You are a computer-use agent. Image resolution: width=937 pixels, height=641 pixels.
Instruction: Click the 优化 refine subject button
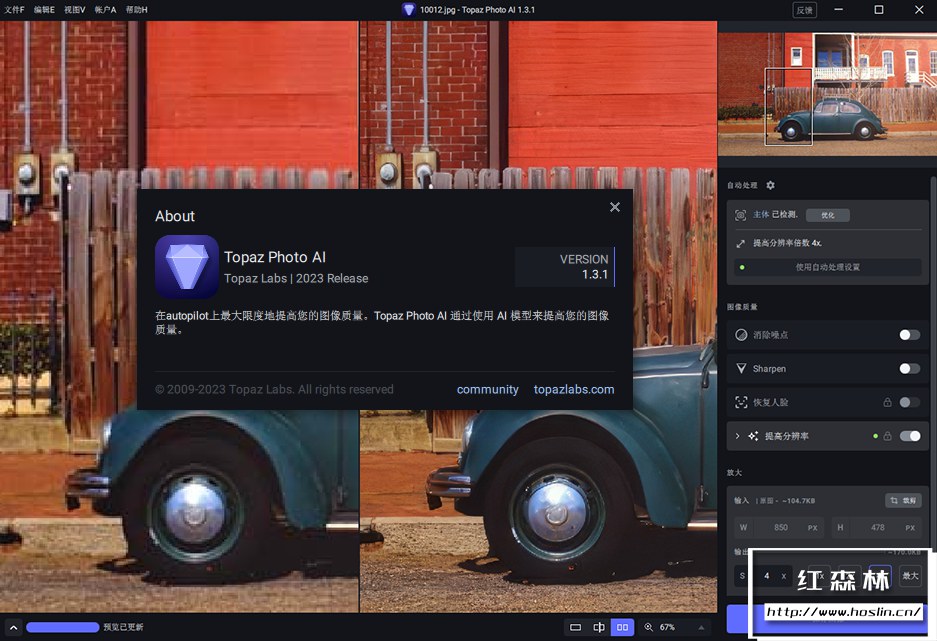[x=828, y=215]
